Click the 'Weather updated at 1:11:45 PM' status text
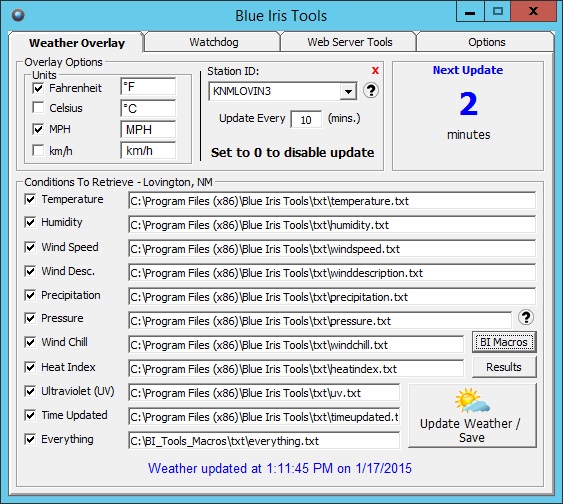This screenshot has width=563, height=504. click(x=280, y=468)
